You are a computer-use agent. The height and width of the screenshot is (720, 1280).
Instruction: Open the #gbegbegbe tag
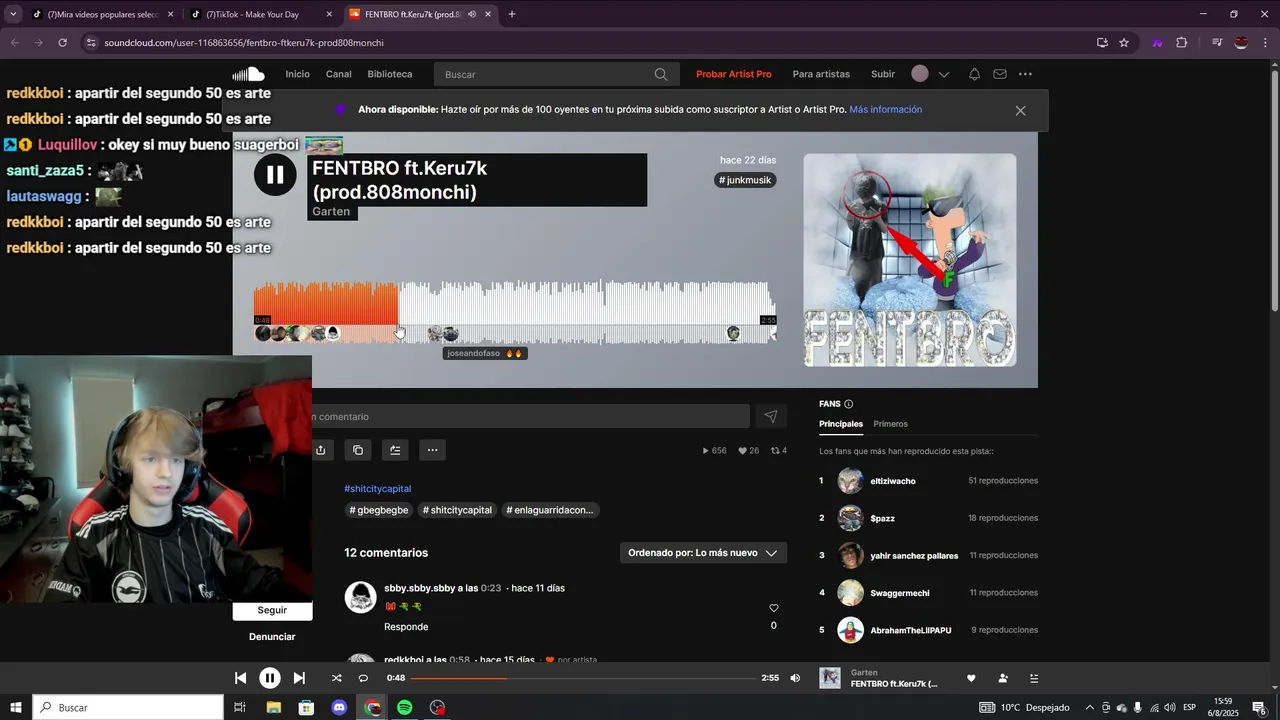[x=378, y=510]
